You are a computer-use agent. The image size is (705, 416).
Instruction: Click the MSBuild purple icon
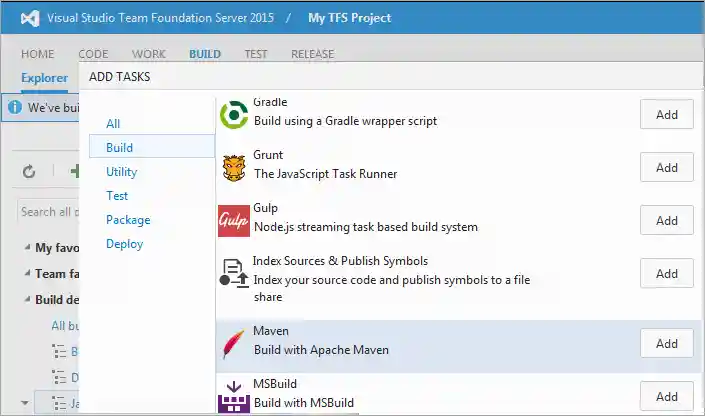[x=234, y=397]
